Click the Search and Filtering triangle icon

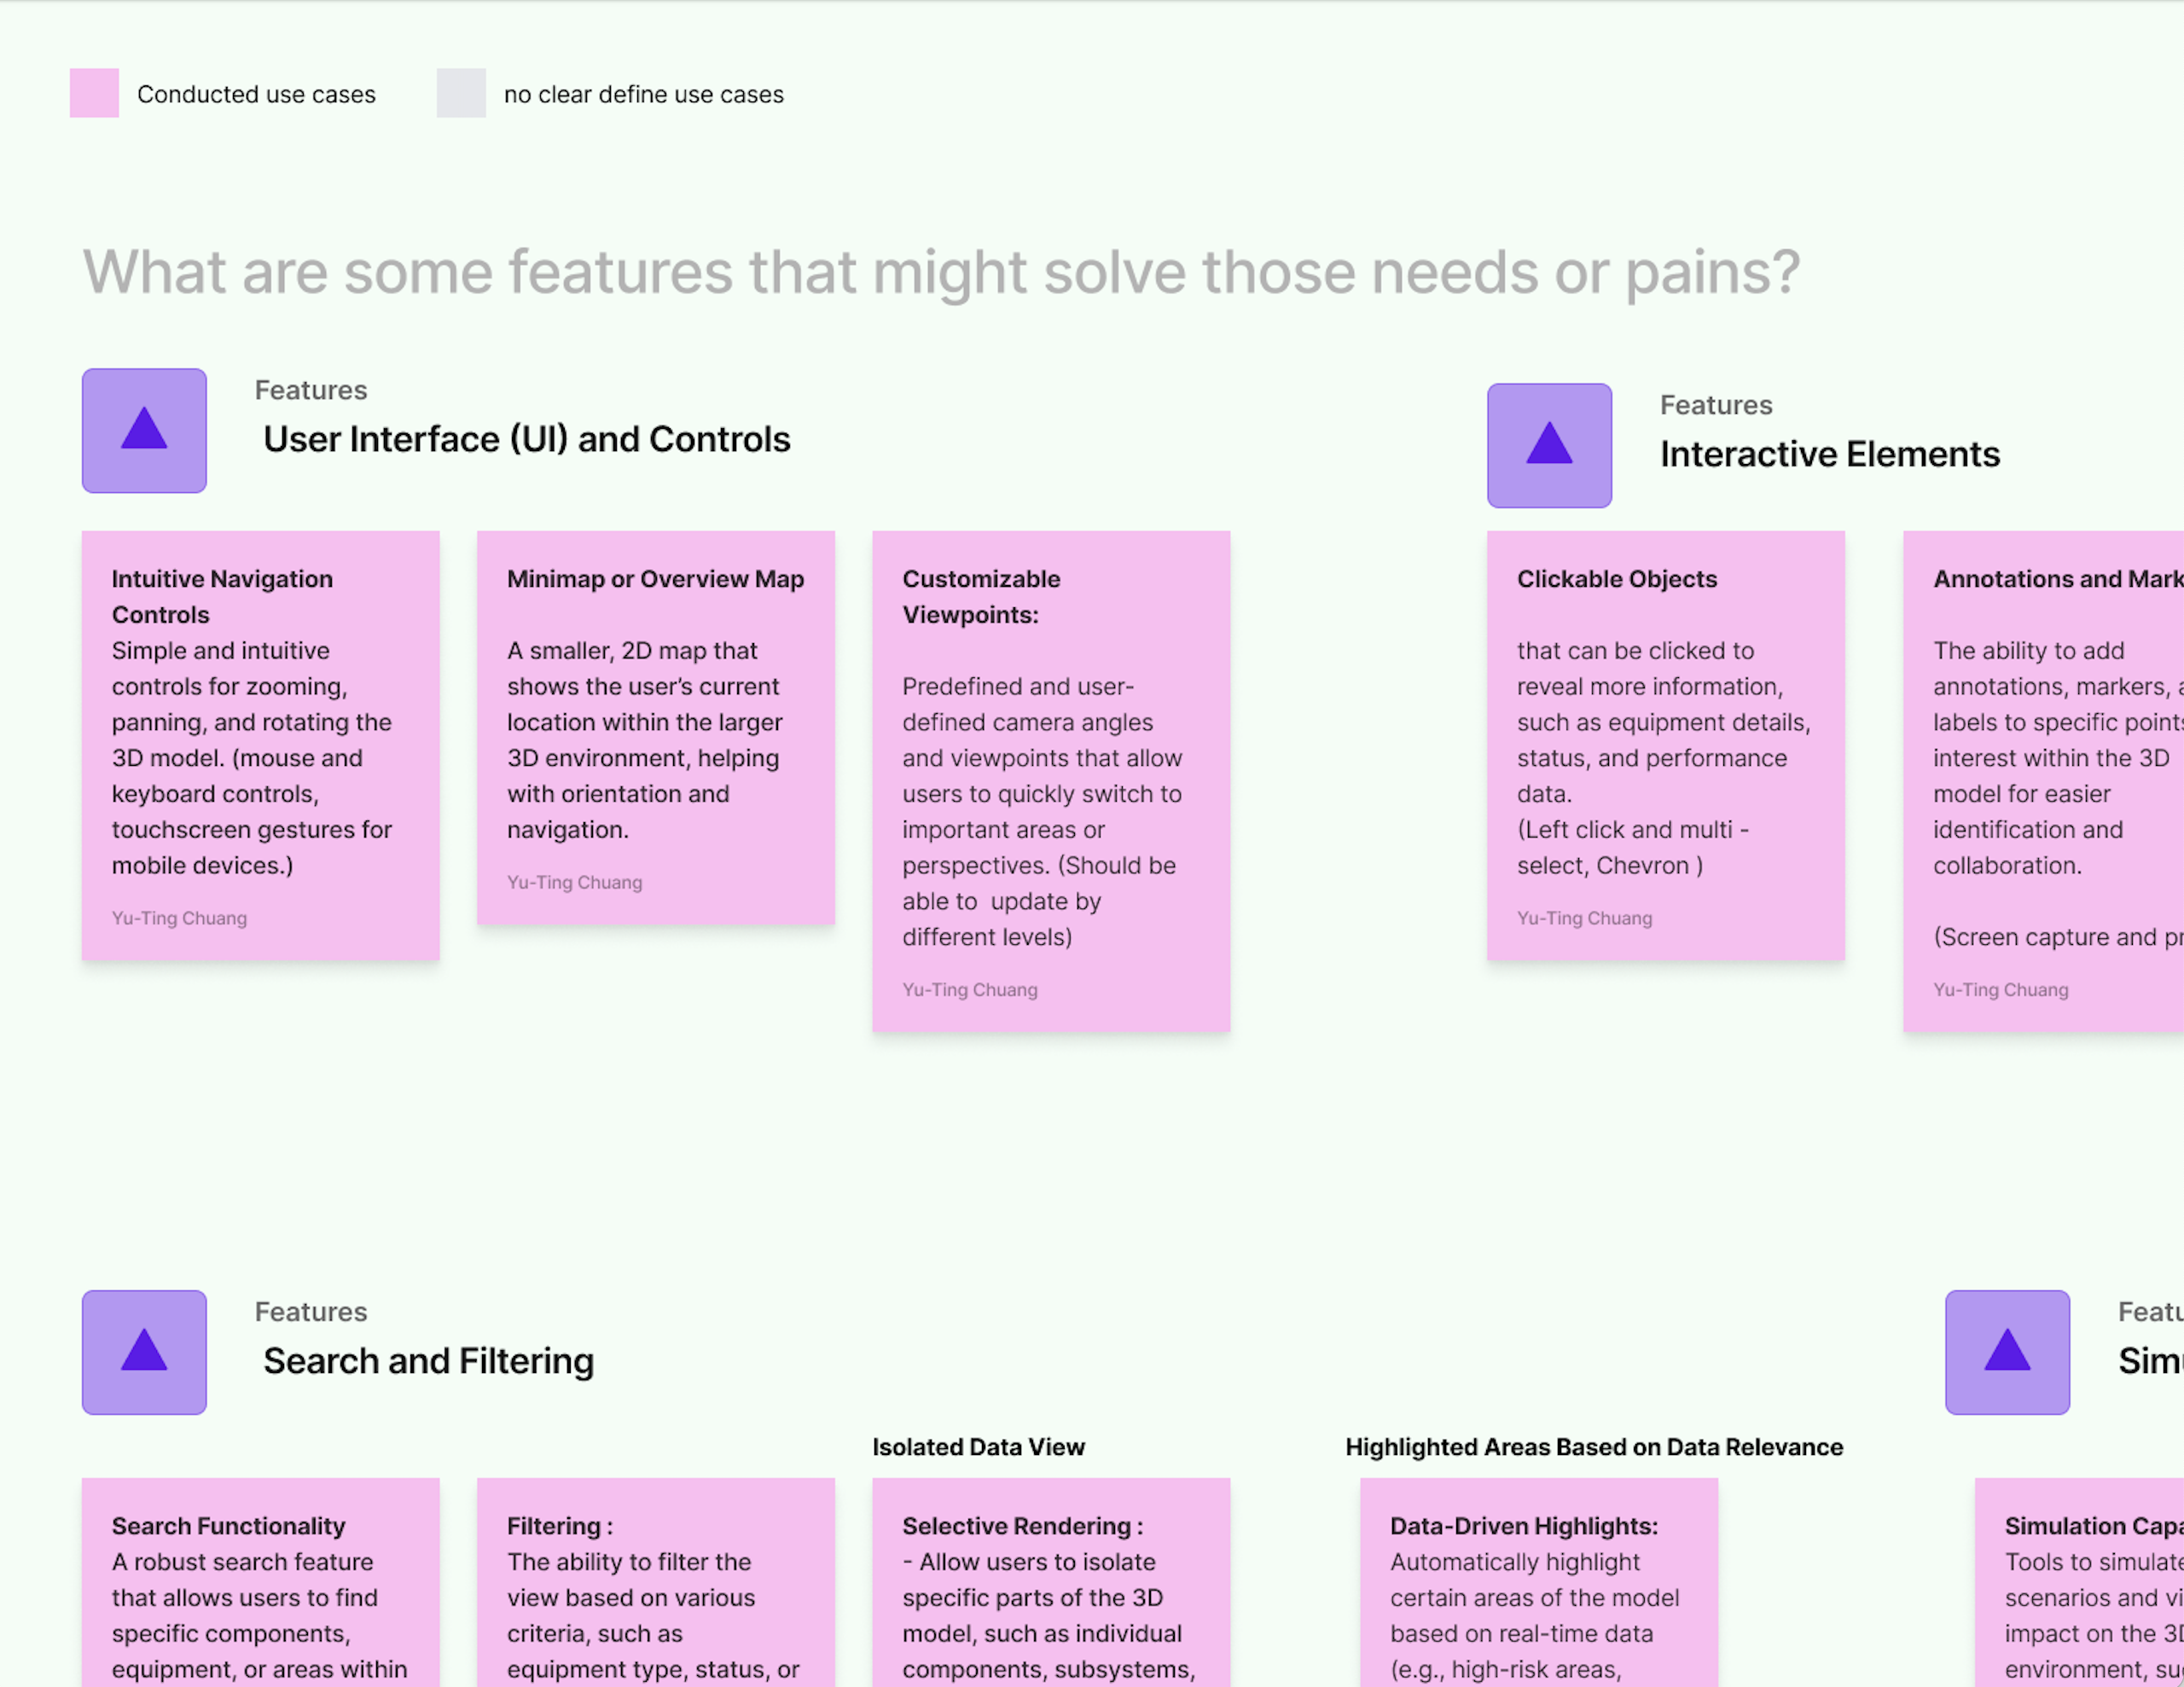pos(144,1351)
